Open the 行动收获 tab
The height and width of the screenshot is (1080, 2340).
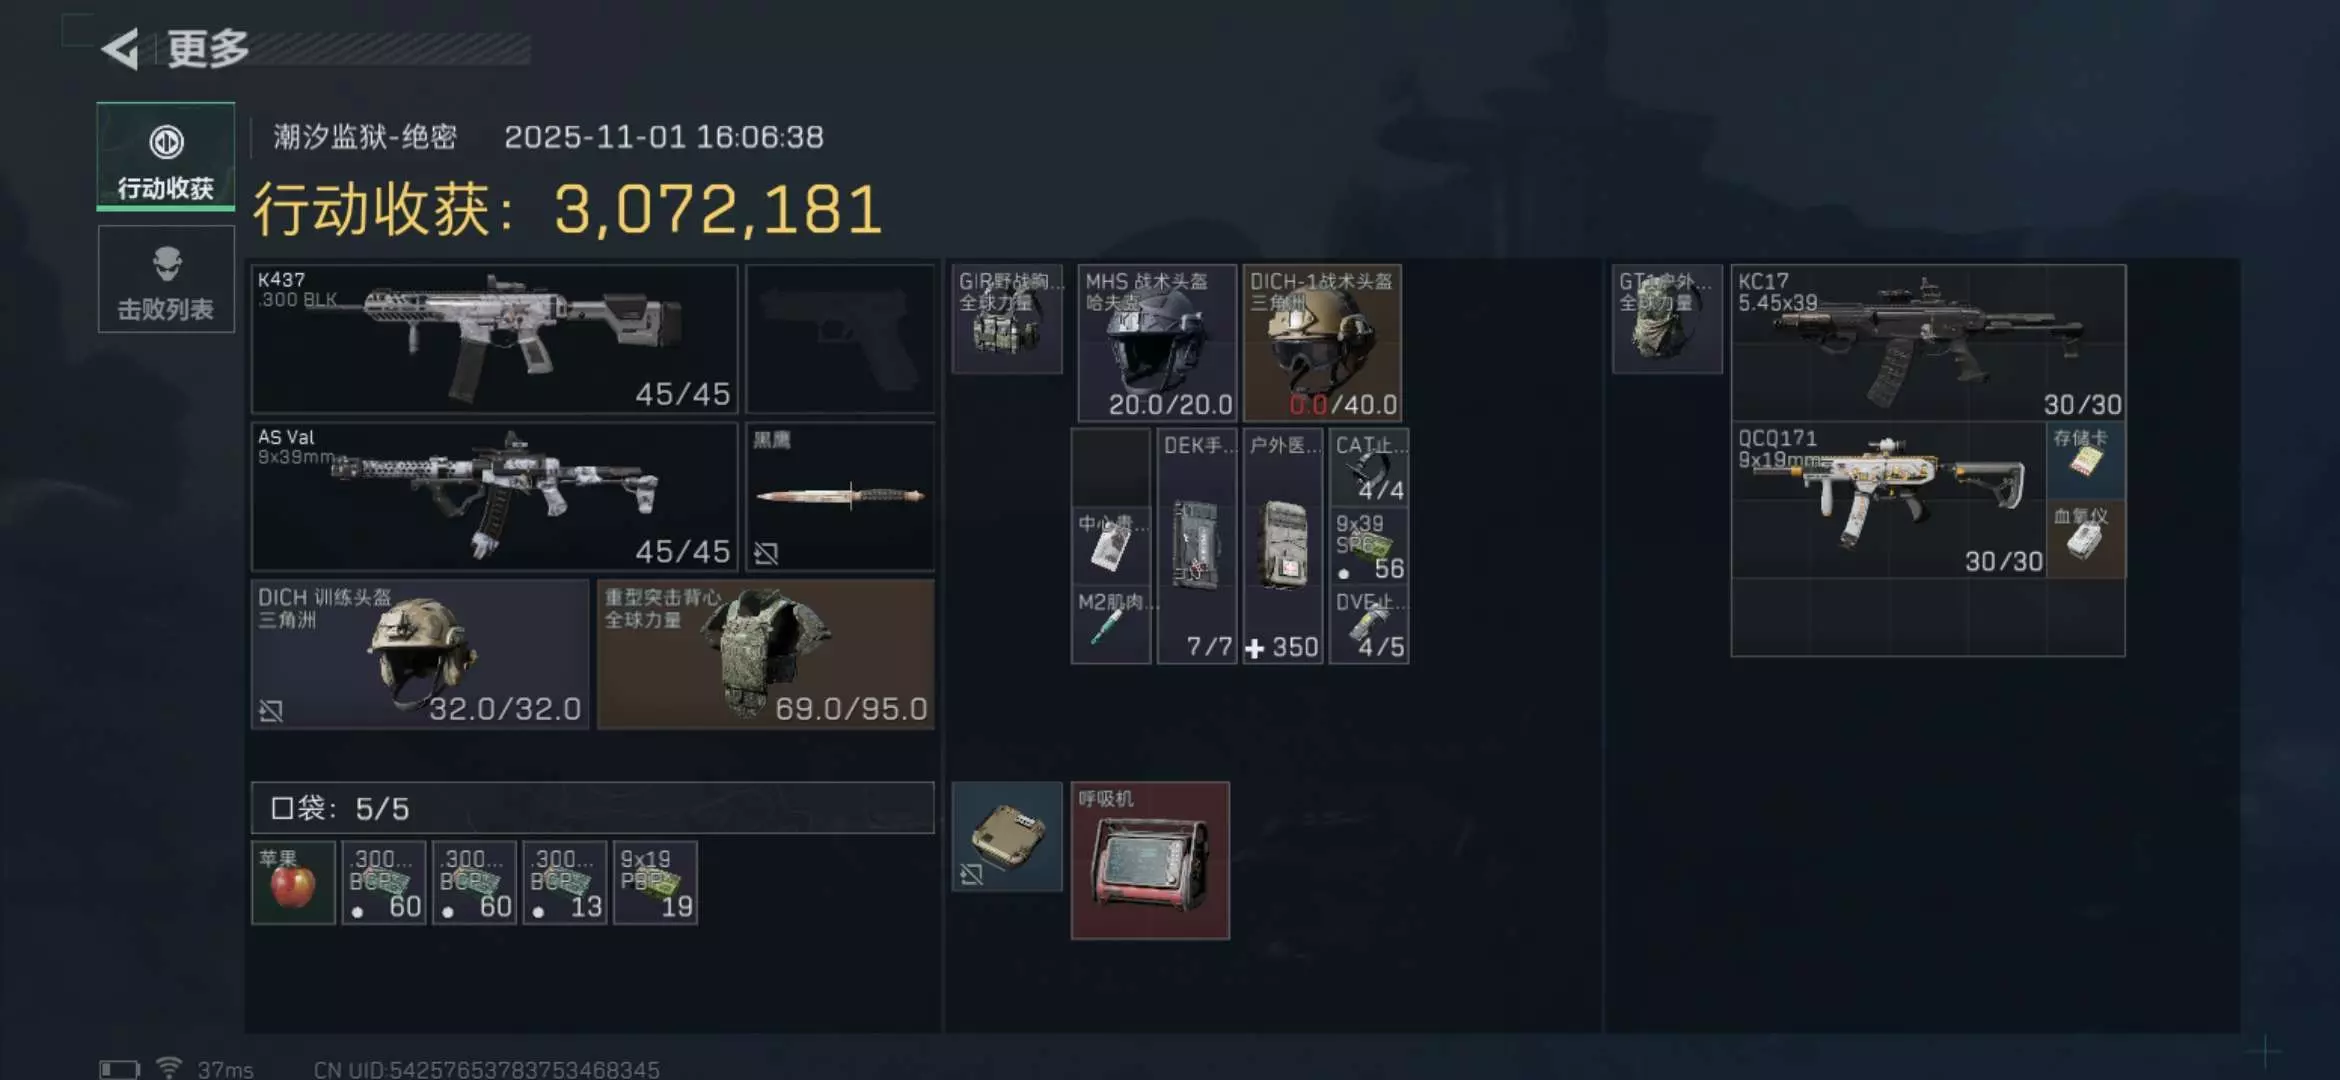[166, 157]
